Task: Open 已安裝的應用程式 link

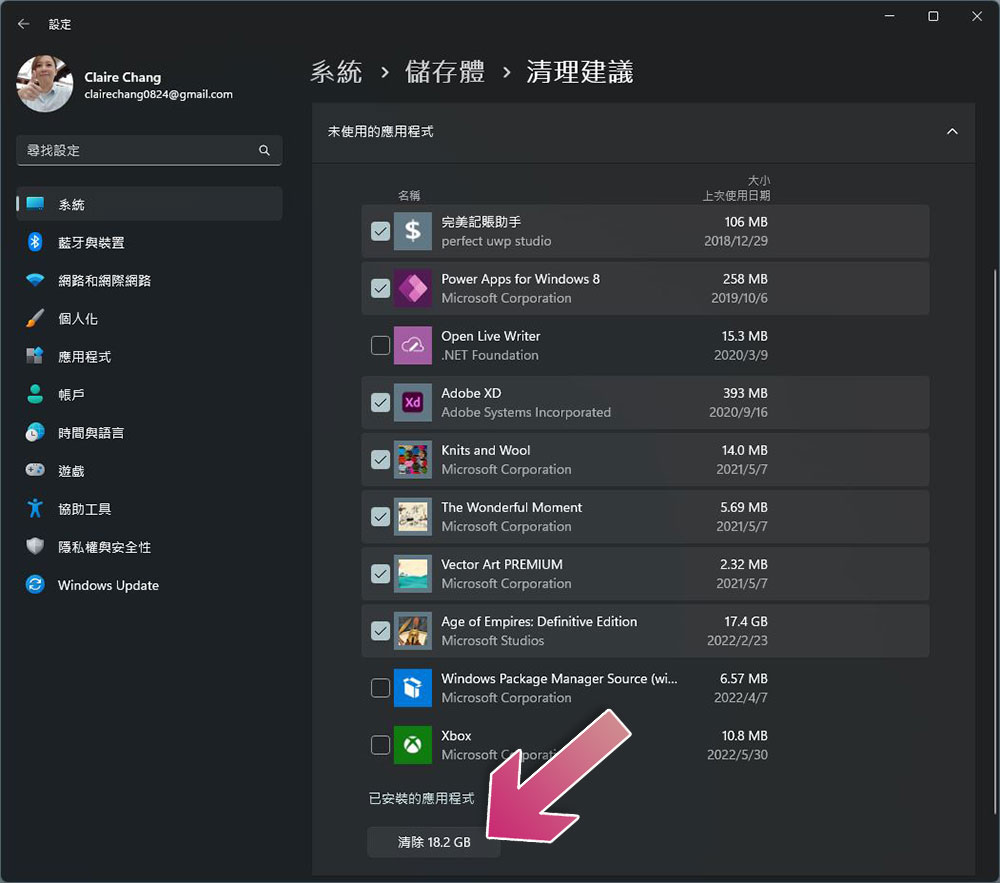Action: [422, 798]
